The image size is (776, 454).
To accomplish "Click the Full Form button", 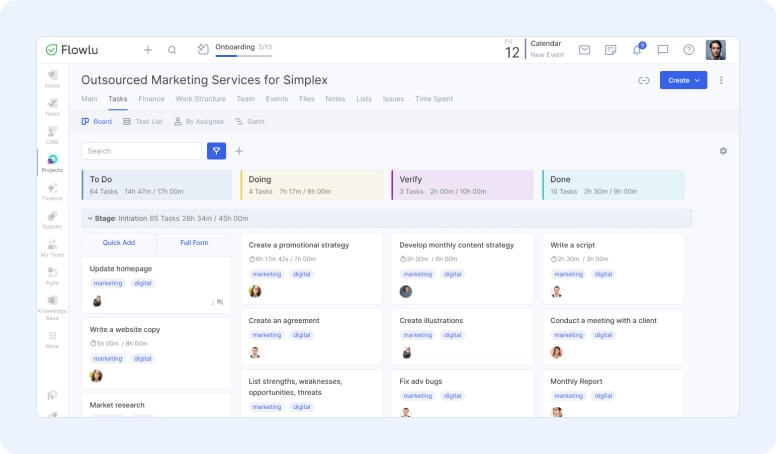I will coord(194,242).
